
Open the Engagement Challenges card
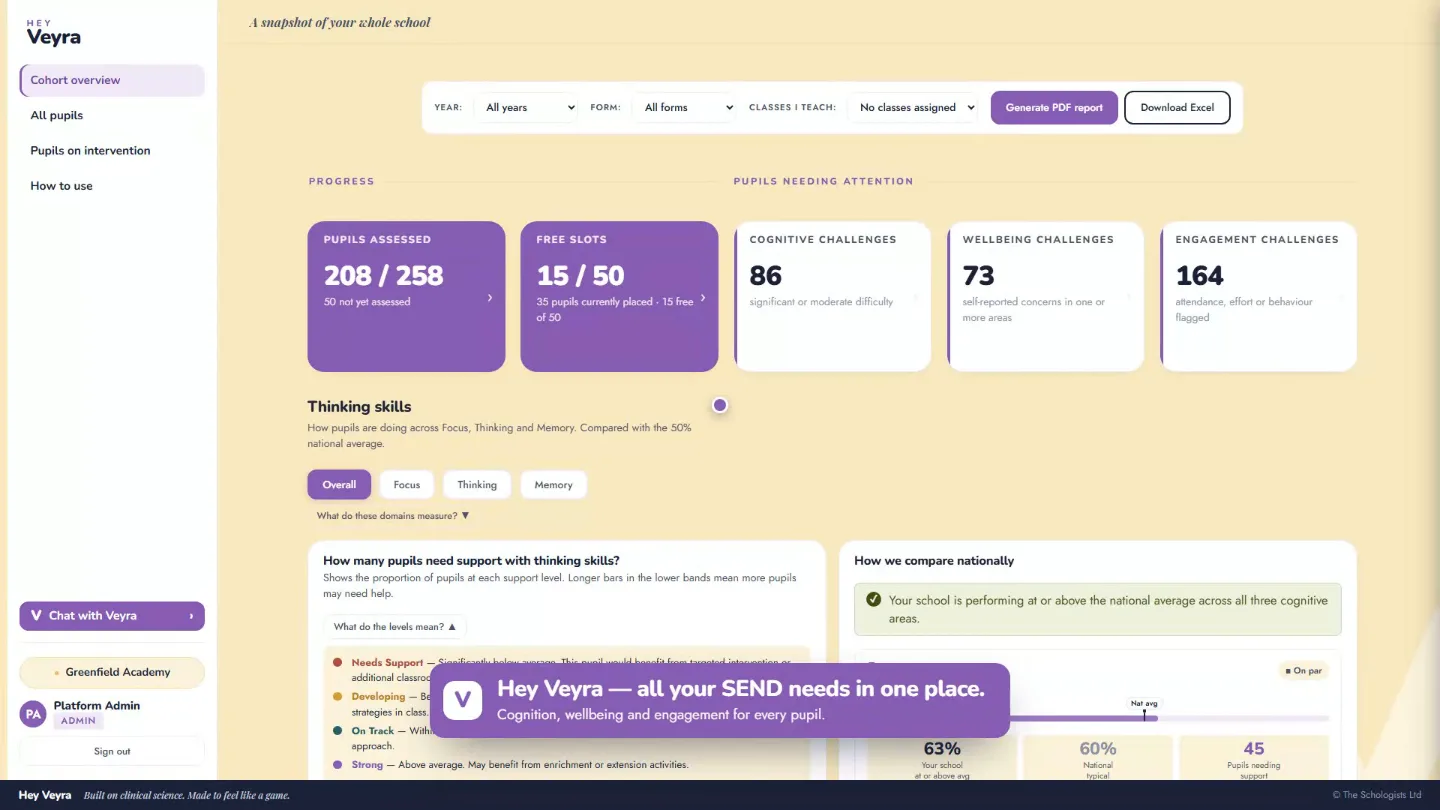point(1259,296)
